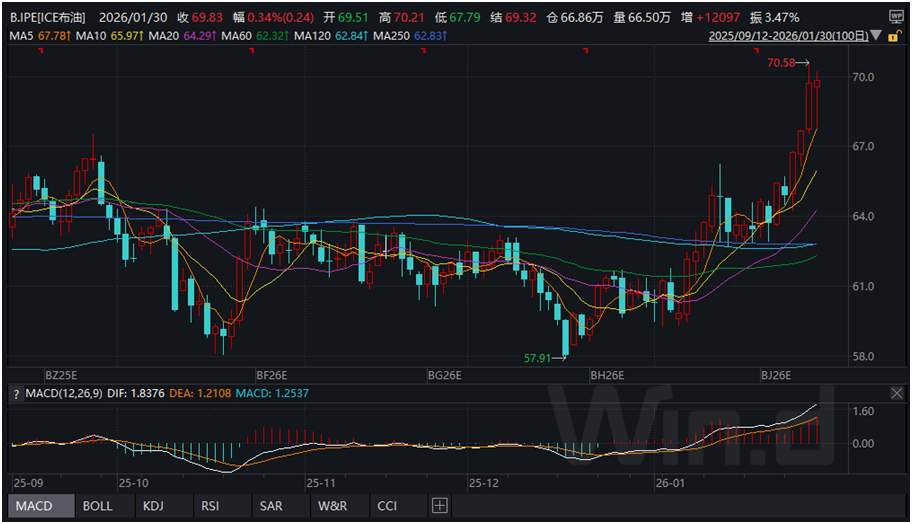912x524 pixels.
Task: Click the 幅 0.34%(0.24) change value
Action: [x=273, y=17]
